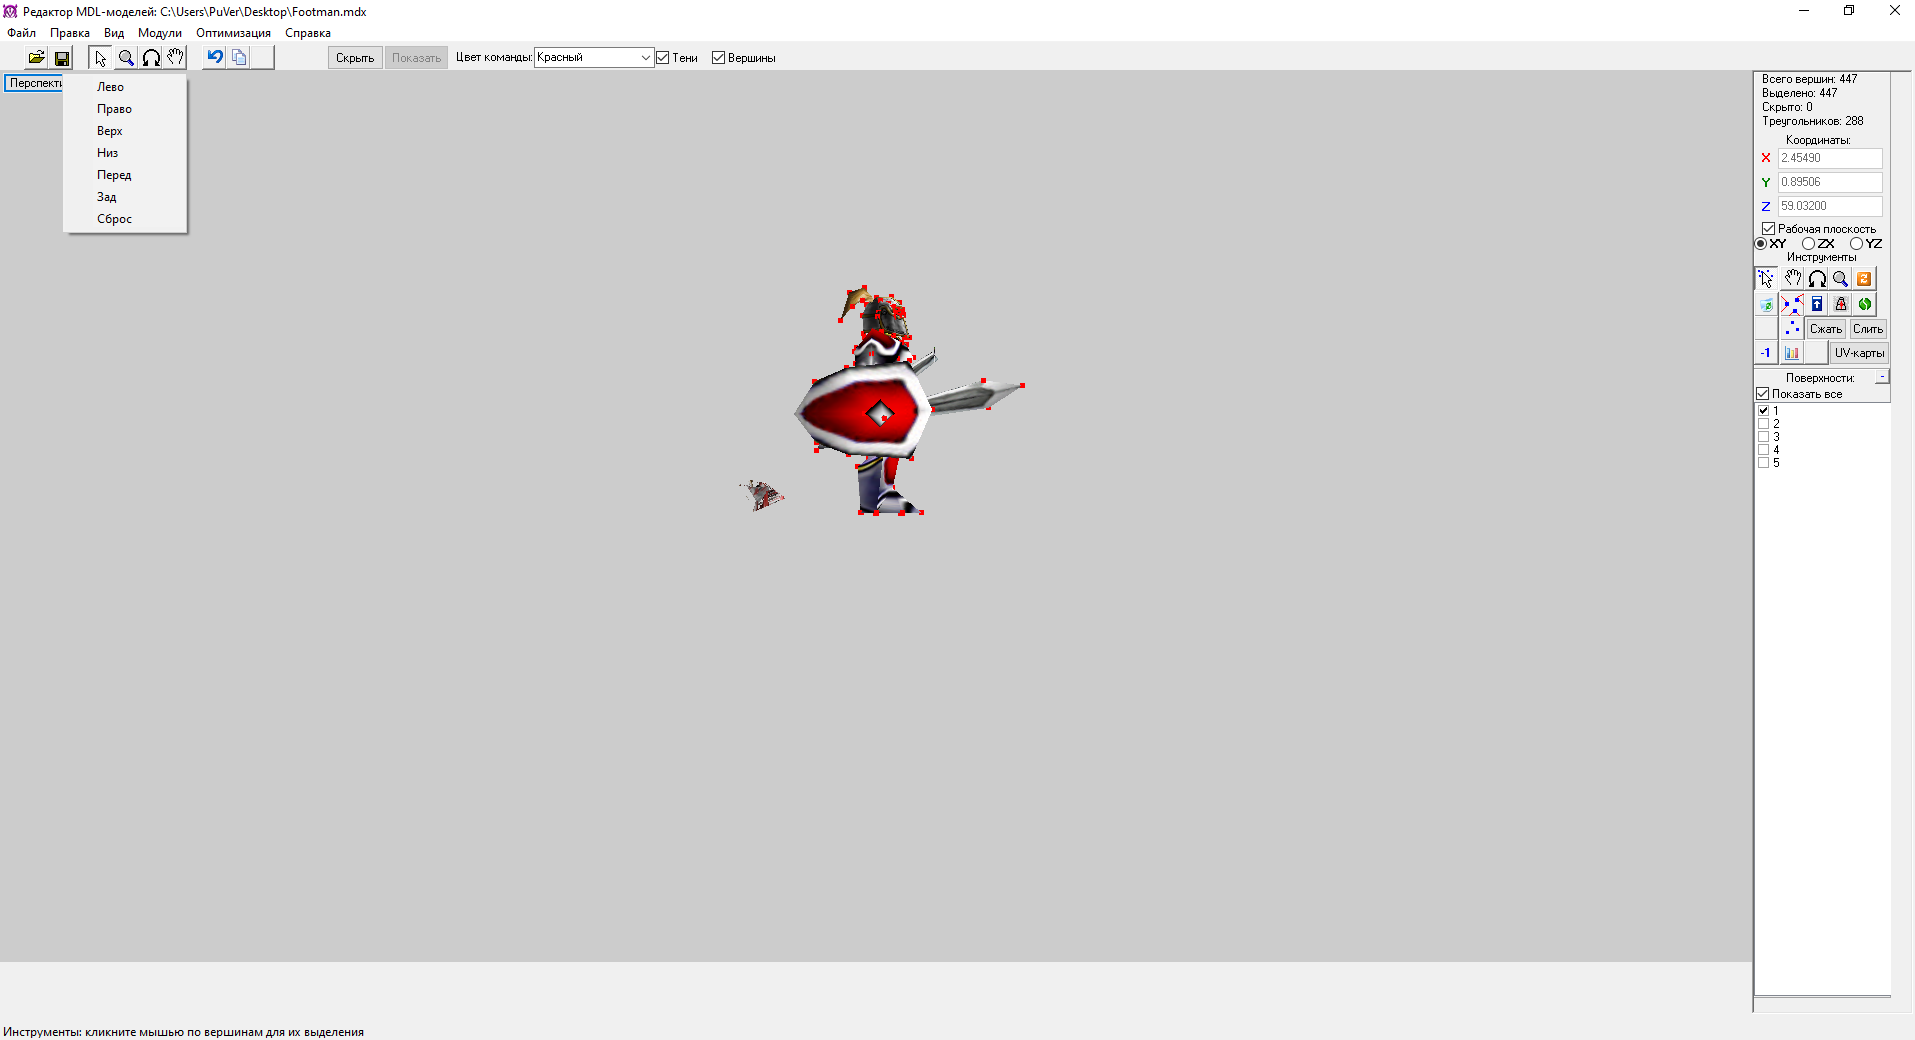Image resolution: width=1915 pixels, height=1040 pixels.
Task: Click the copy icon in top toolbar
Action: click(x=239, y=58)
